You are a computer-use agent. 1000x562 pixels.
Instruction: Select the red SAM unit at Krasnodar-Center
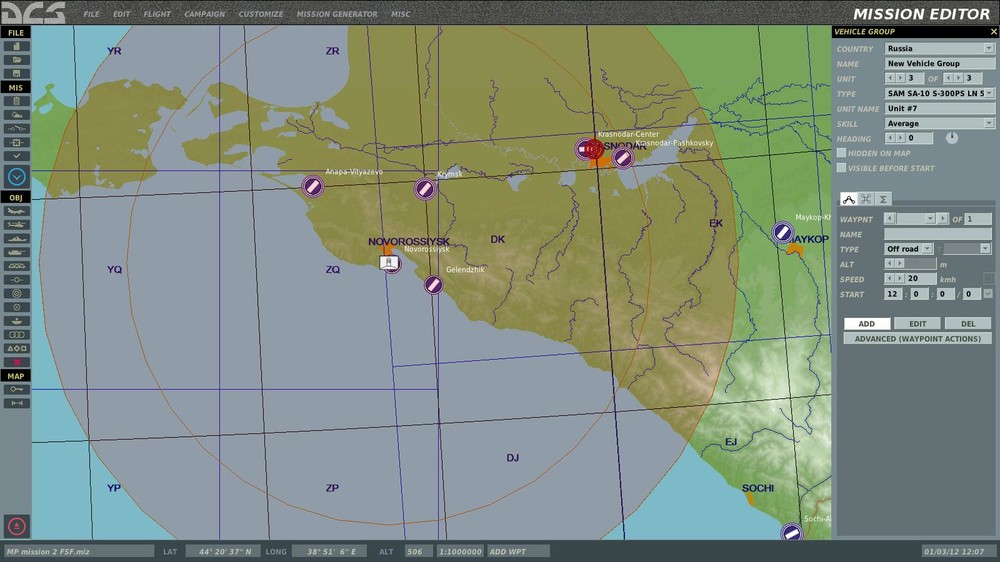tap(593, 149)
